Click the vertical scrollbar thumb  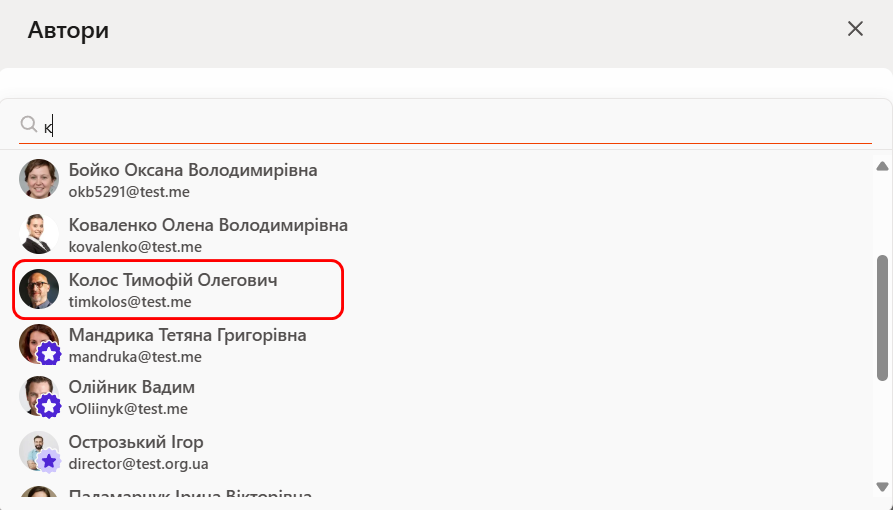coord(882,317)
